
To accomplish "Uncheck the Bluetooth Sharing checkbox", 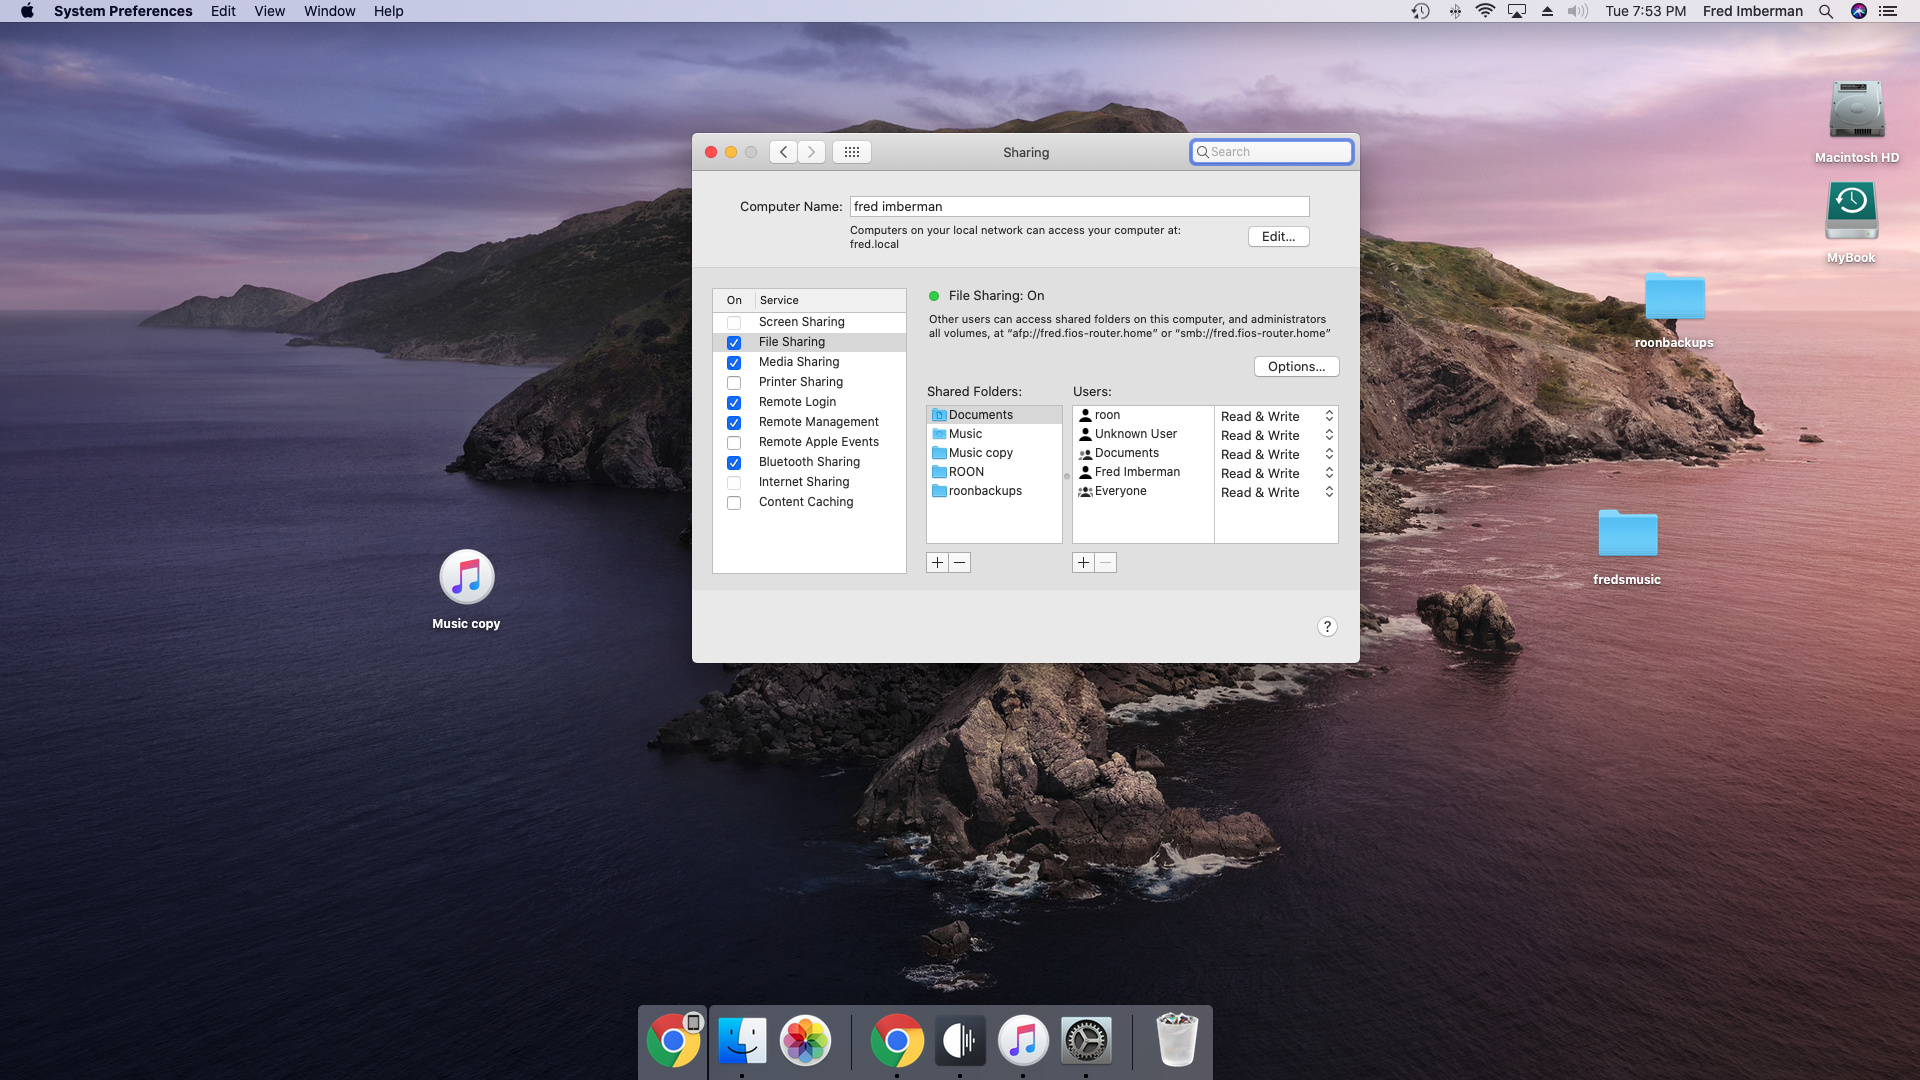I will pyautogui.click(x=734, y=463).
